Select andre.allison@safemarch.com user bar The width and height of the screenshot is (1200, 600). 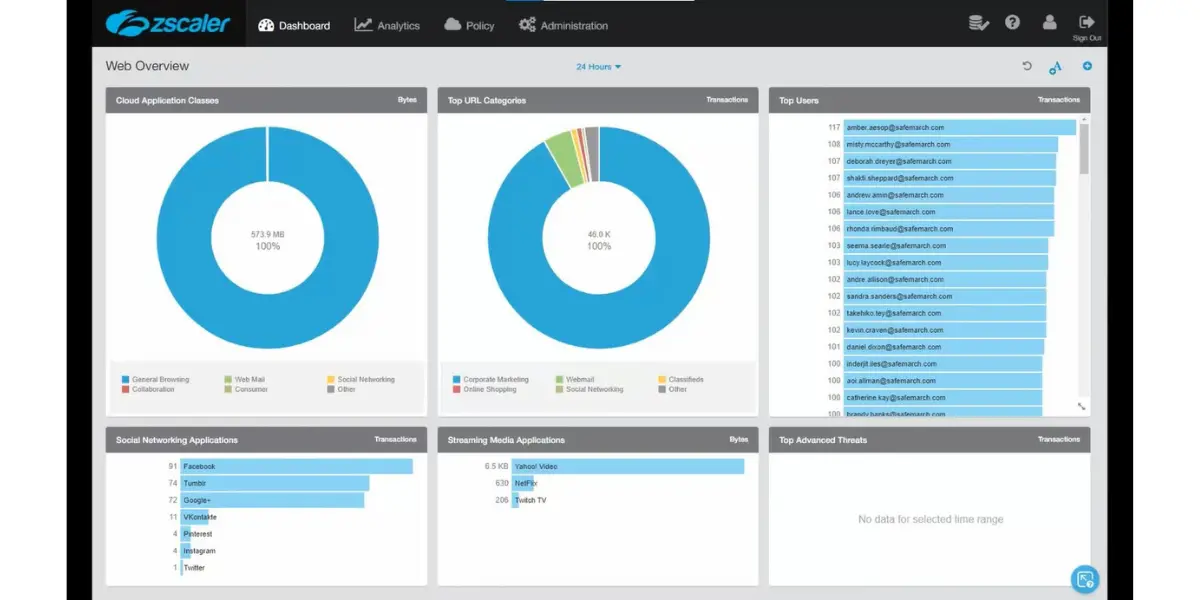coord(946,279)
